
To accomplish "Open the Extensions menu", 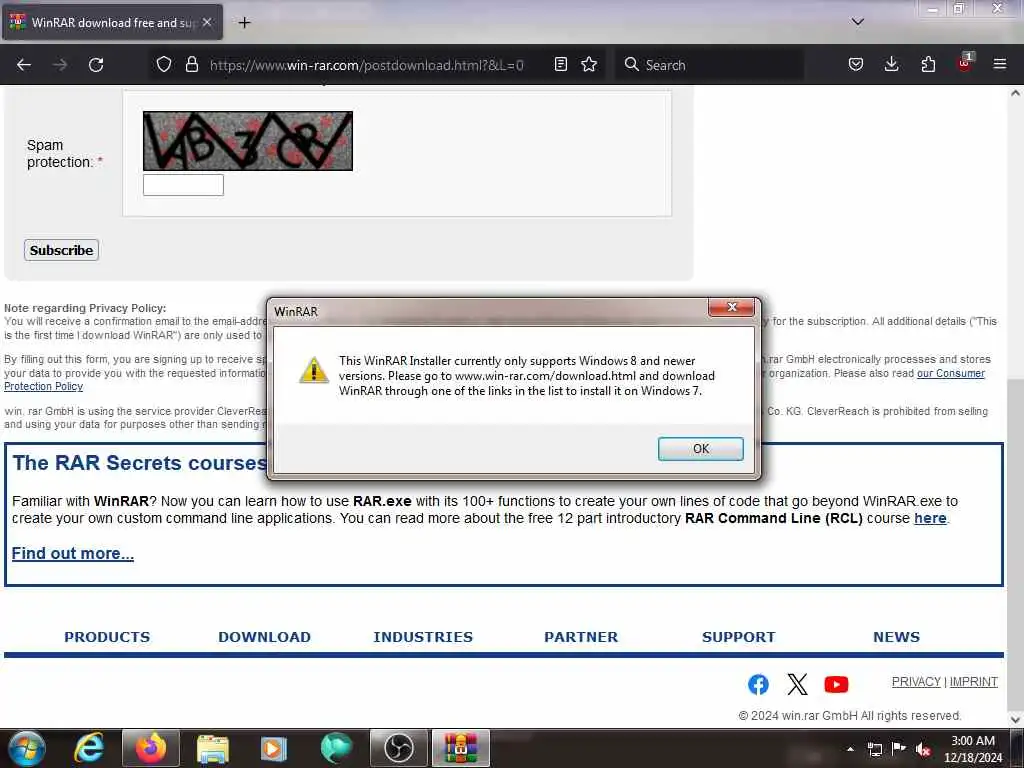I will point(928,64).
